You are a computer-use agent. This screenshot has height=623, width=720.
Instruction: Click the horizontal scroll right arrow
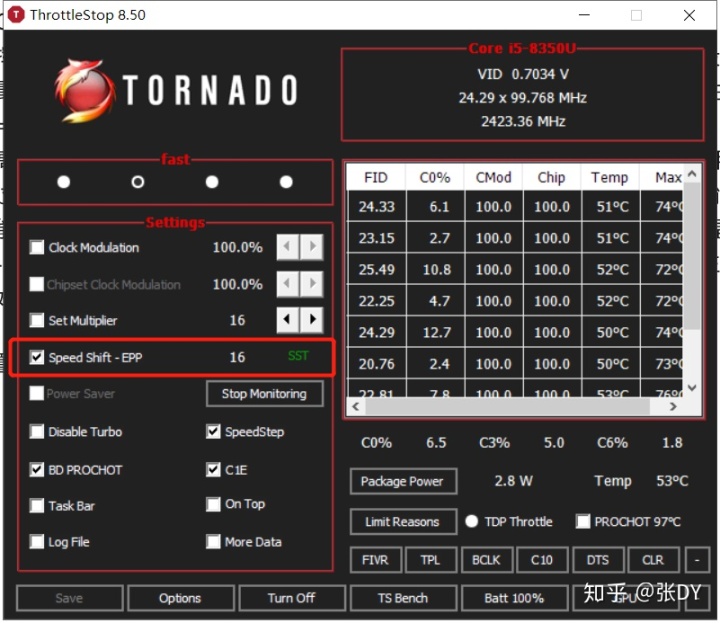coord(673,406)
